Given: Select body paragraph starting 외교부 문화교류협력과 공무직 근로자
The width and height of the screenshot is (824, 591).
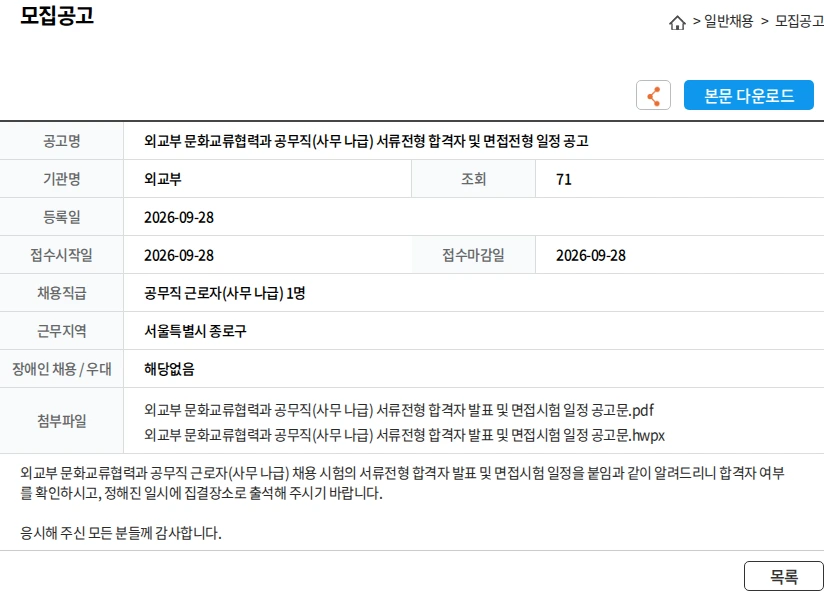Looking at the screenshot, I should pos(402,483).
